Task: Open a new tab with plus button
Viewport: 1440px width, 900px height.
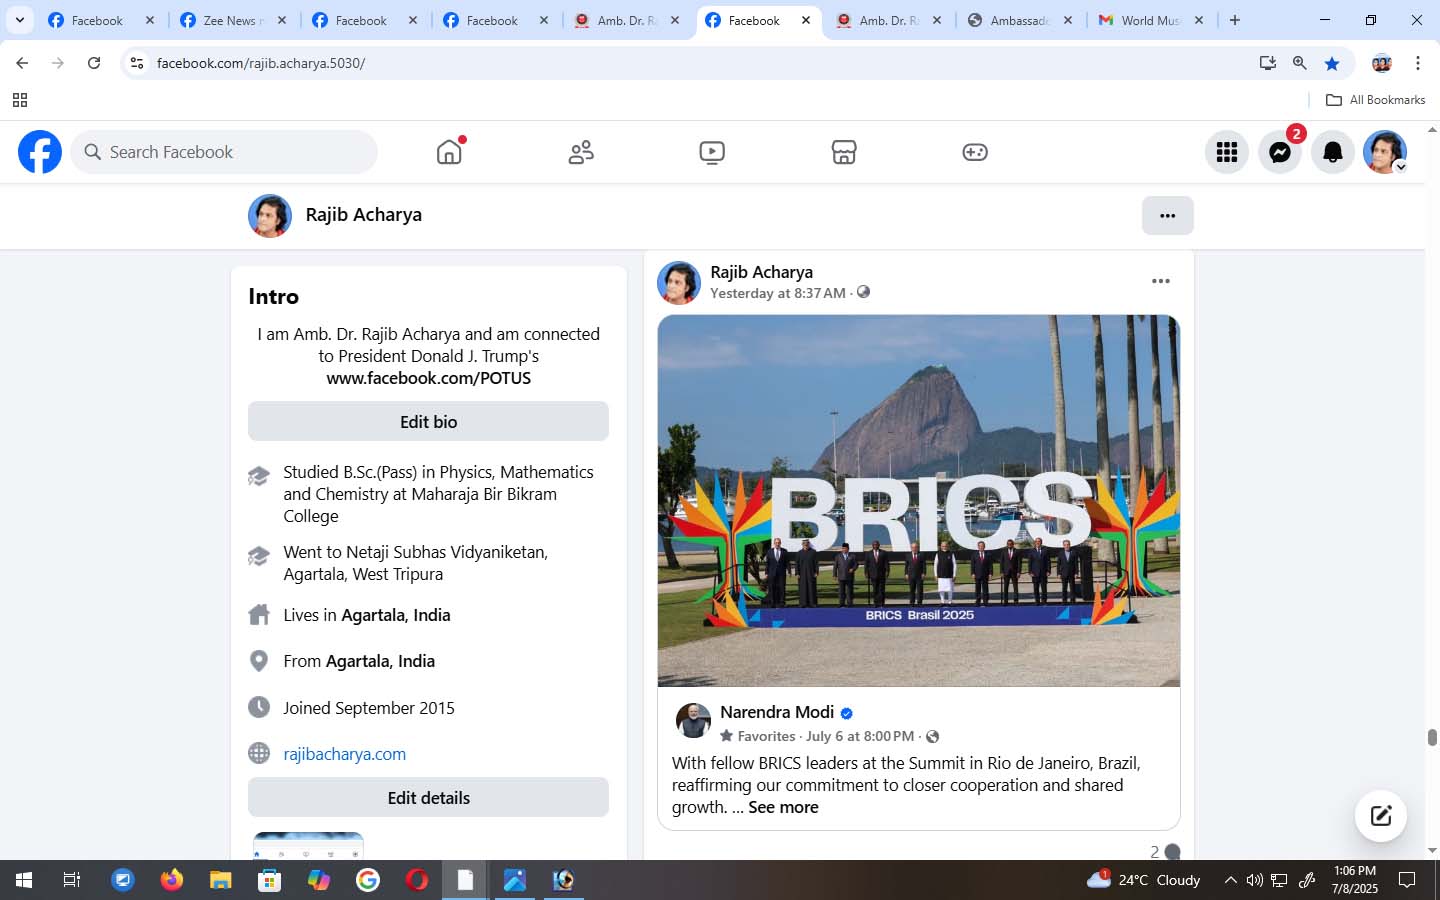Action: [x=1235, y=20]
